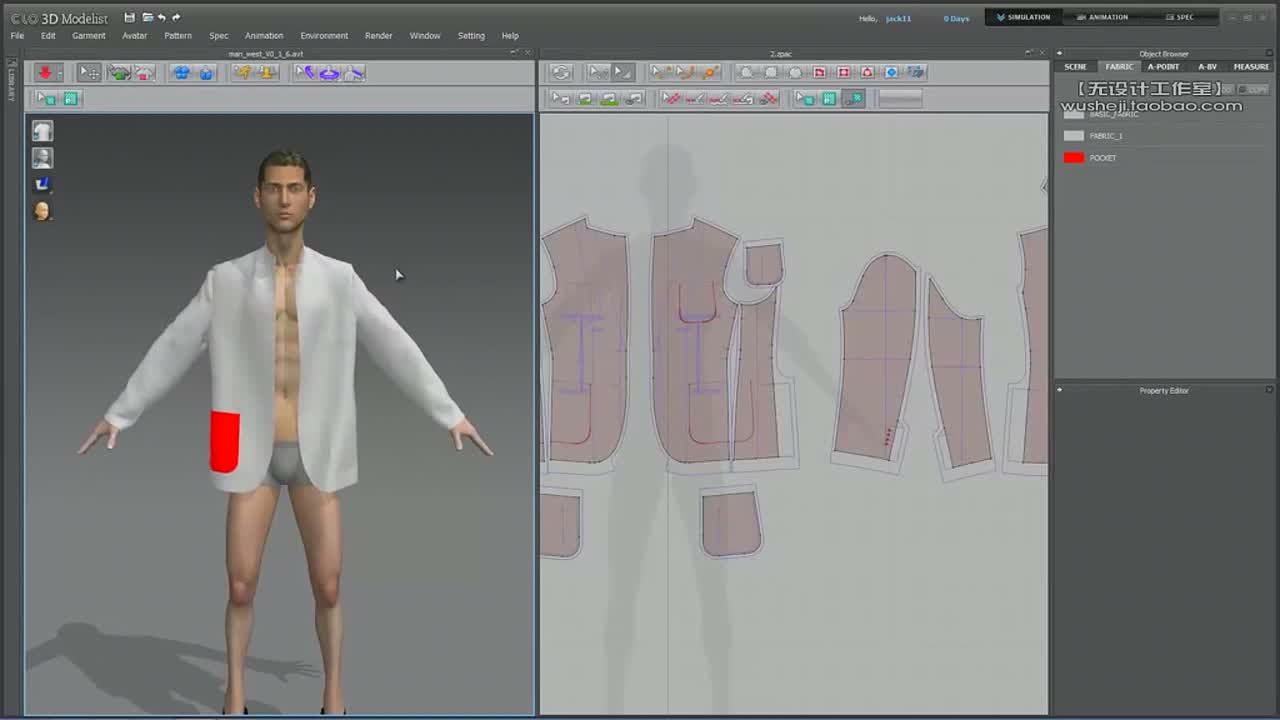Open the Render menu
The width and height of the screenshot is (1280, 720).
pos(378,36)
